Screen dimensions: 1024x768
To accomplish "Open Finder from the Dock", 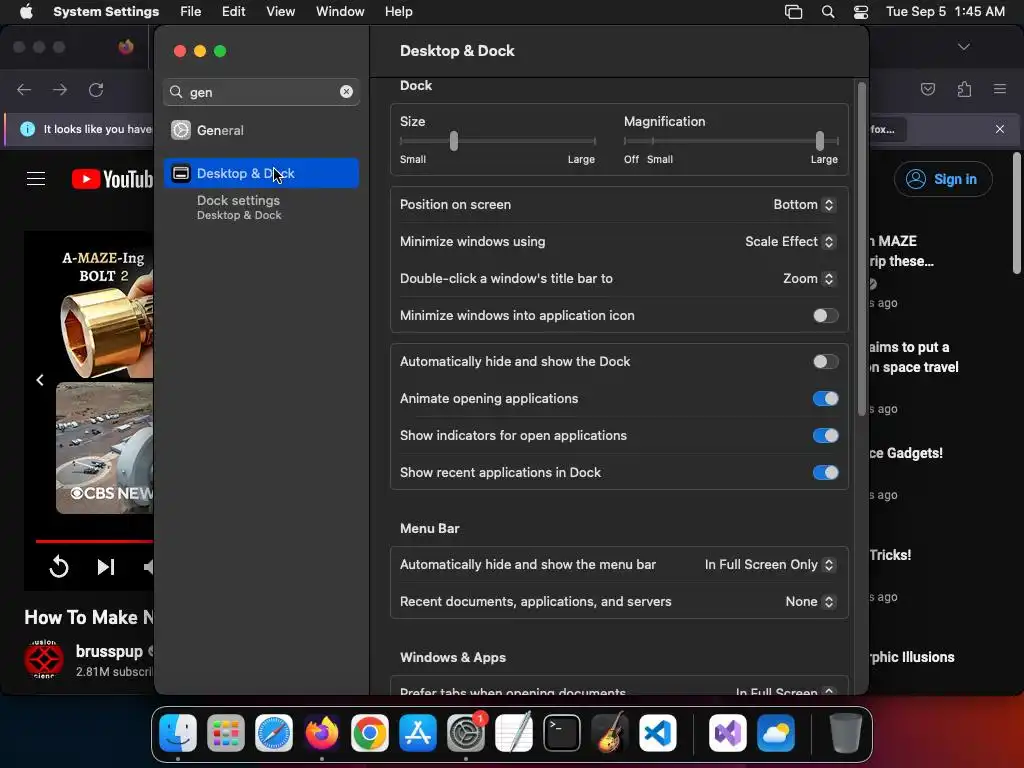I will pyautogui.click(x=178, y=733).
